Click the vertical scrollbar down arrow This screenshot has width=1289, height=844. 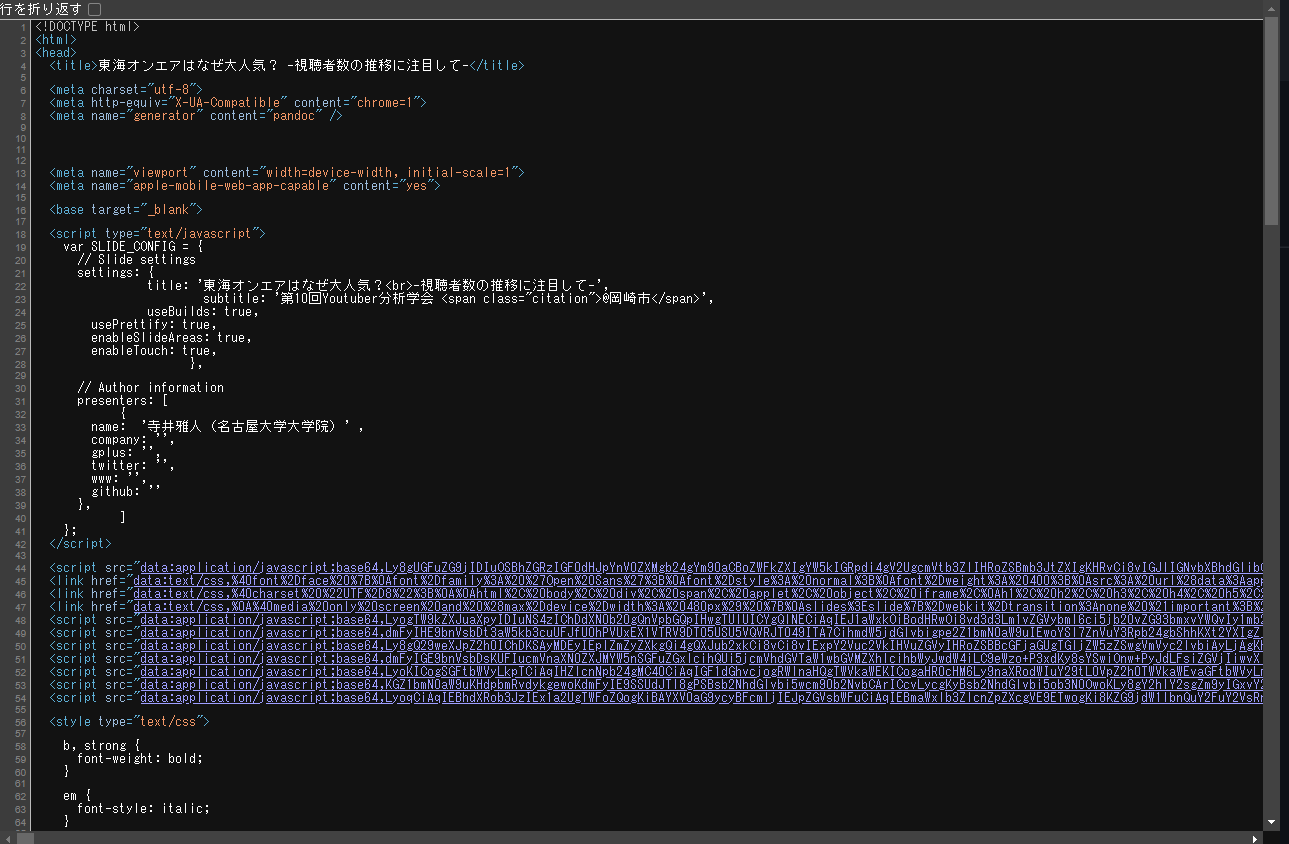[x=1271, y=822]
